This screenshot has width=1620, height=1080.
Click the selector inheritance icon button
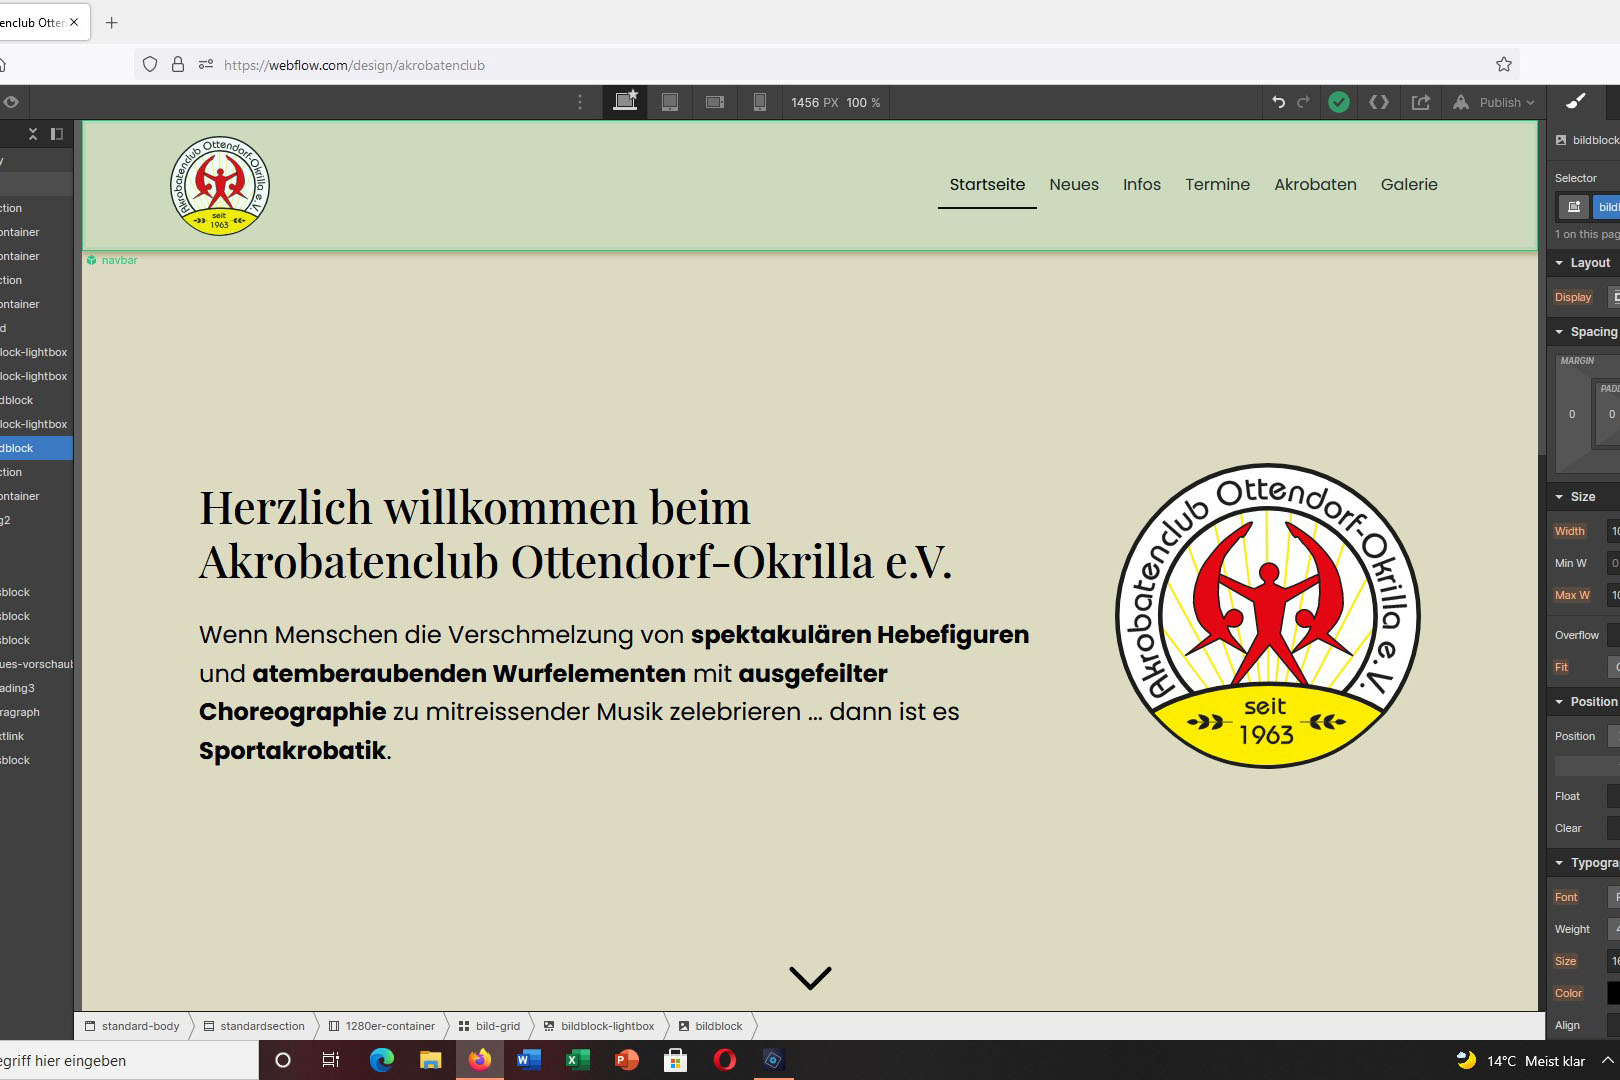1574,207
